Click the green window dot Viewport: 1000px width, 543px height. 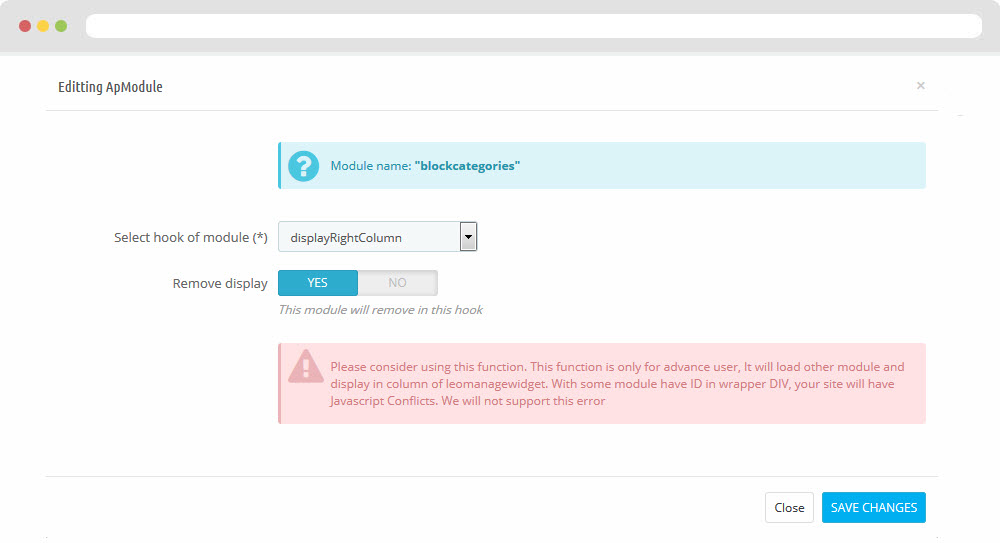pos(61,26)
